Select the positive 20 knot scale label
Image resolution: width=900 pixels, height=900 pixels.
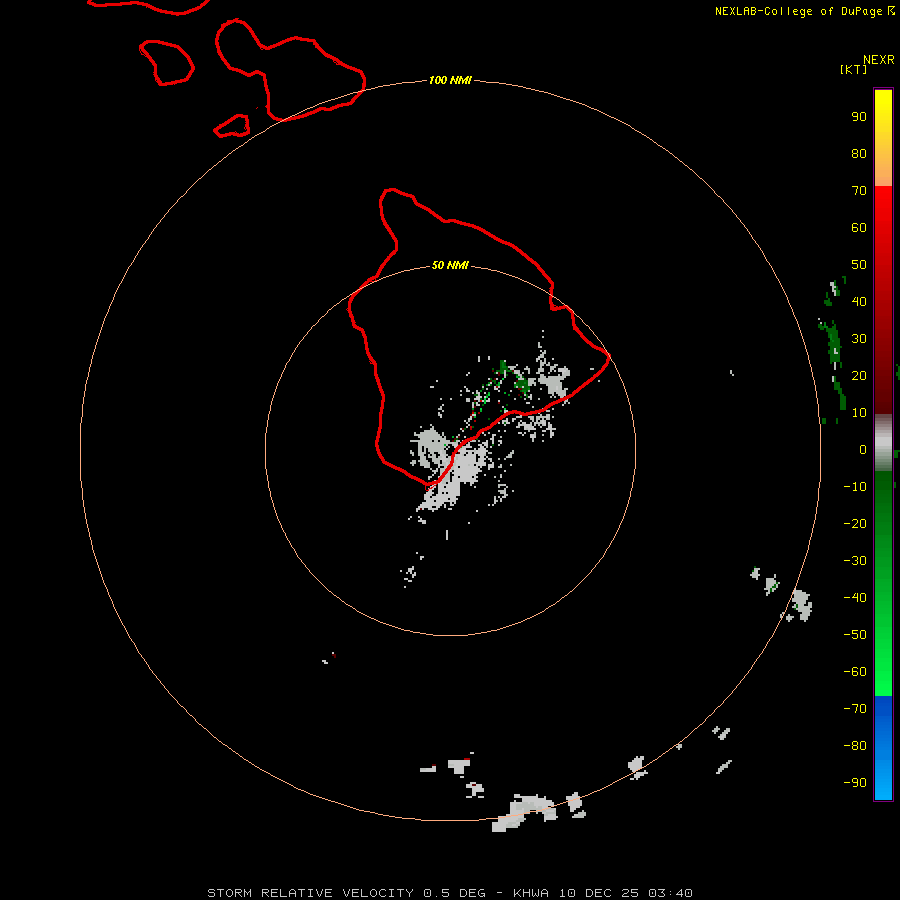click(859, 375)
